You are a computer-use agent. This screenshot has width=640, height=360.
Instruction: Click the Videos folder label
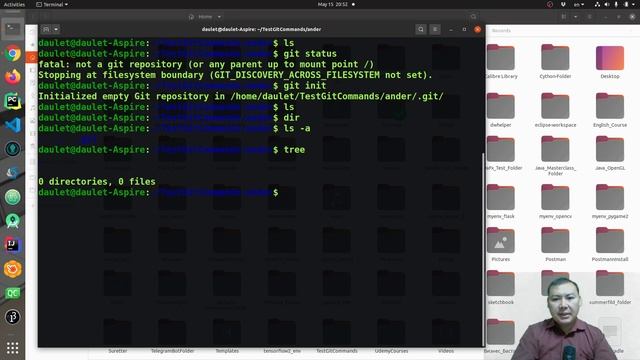pyautogui.click(x=446, y=351)
